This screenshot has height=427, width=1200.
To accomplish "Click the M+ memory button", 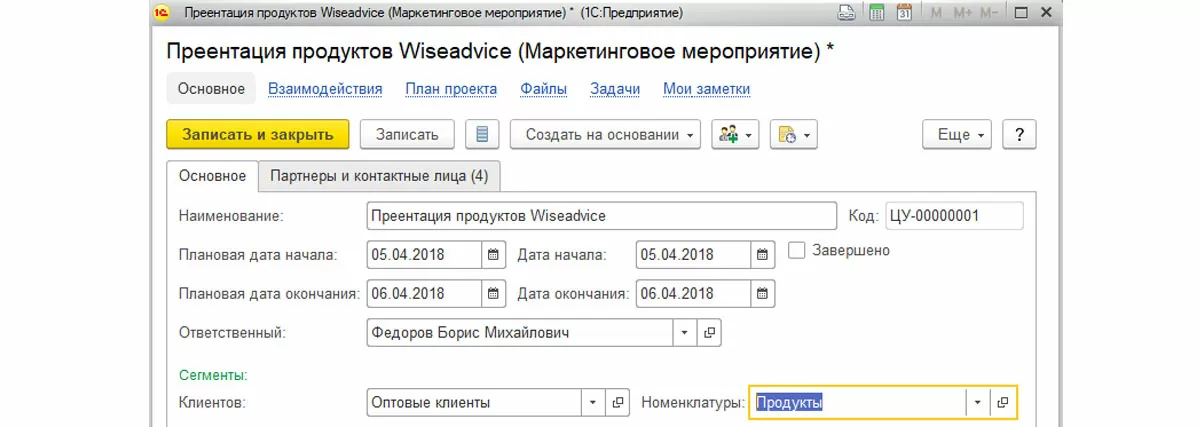I will coord(963,15).
